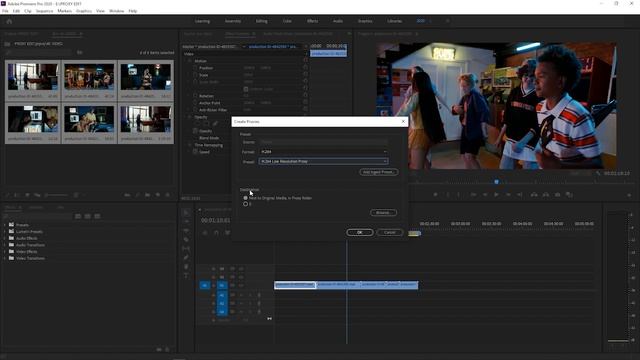Screen dimensions: 640x360
Task: Switch to the Editing workspace tab
Action: [x=262, y=21]
